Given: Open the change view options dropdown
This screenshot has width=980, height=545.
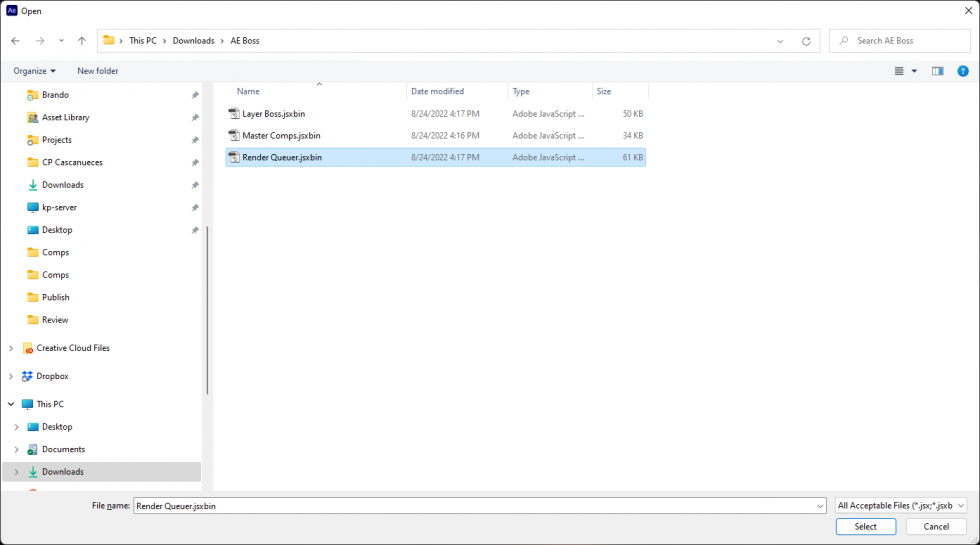Looking at the screenshot, I should [914, 71].
